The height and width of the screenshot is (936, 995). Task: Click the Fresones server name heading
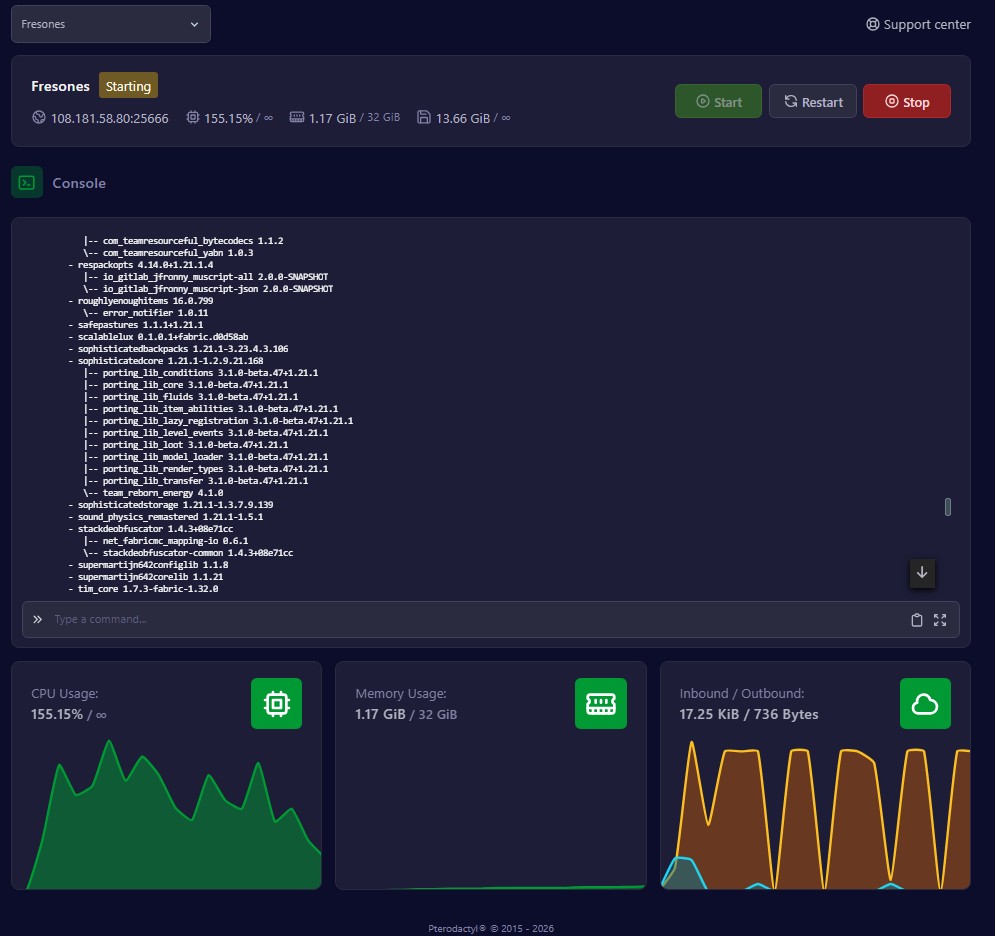coord(61,86)
